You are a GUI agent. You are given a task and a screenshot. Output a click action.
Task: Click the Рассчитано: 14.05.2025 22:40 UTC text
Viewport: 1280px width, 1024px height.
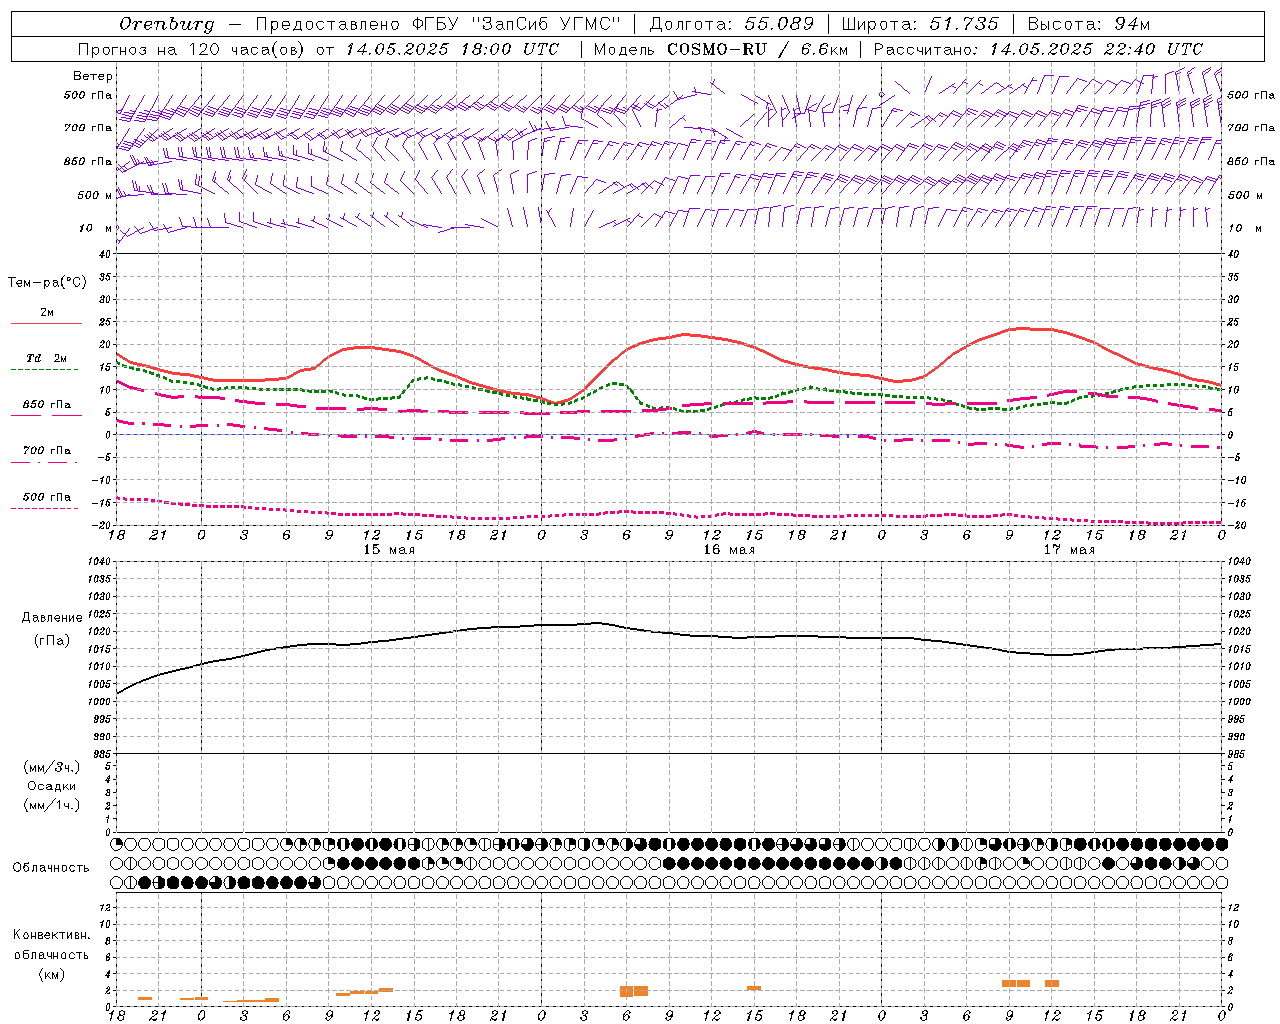[1038, 49]
